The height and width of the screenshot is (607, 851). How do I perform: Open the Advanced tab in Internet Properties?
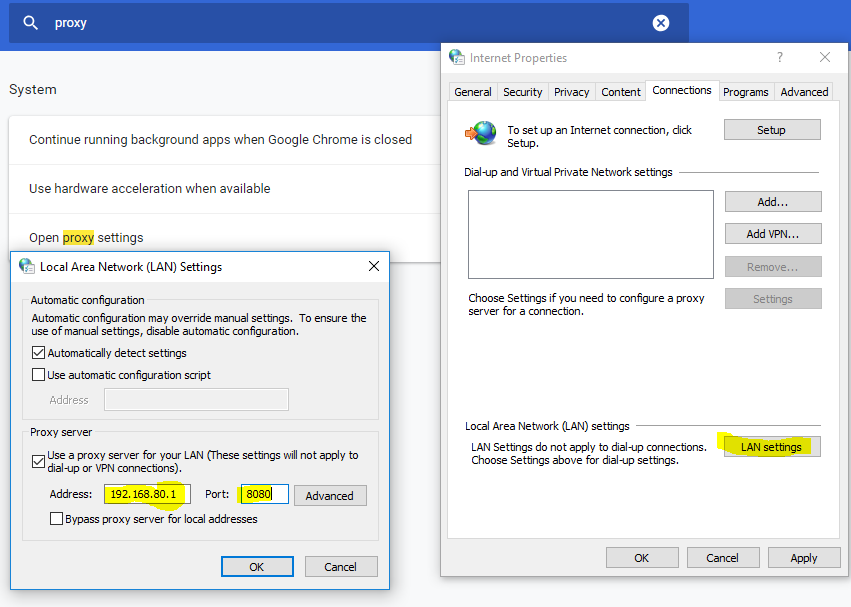click(x=804, y=92)
